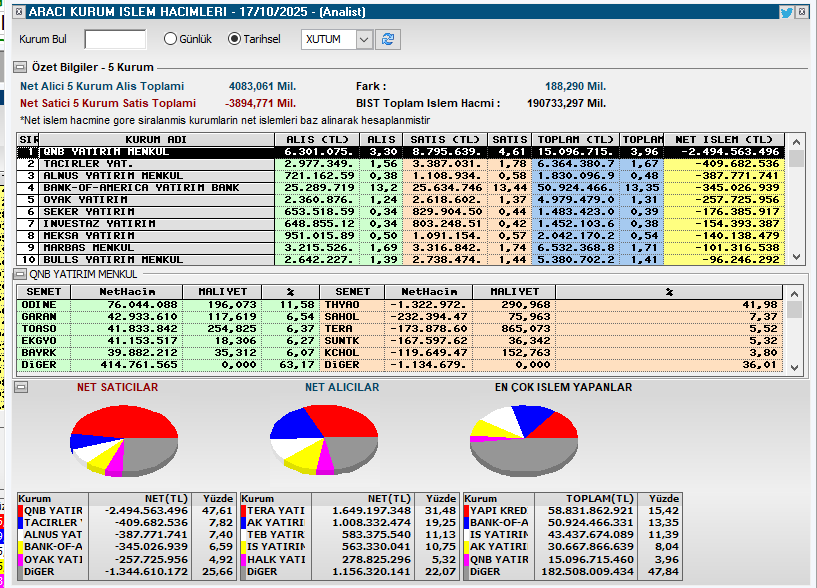Select the BULLS YATIRIM MENKUL row
817x588 pixels.
pos(400,260)
